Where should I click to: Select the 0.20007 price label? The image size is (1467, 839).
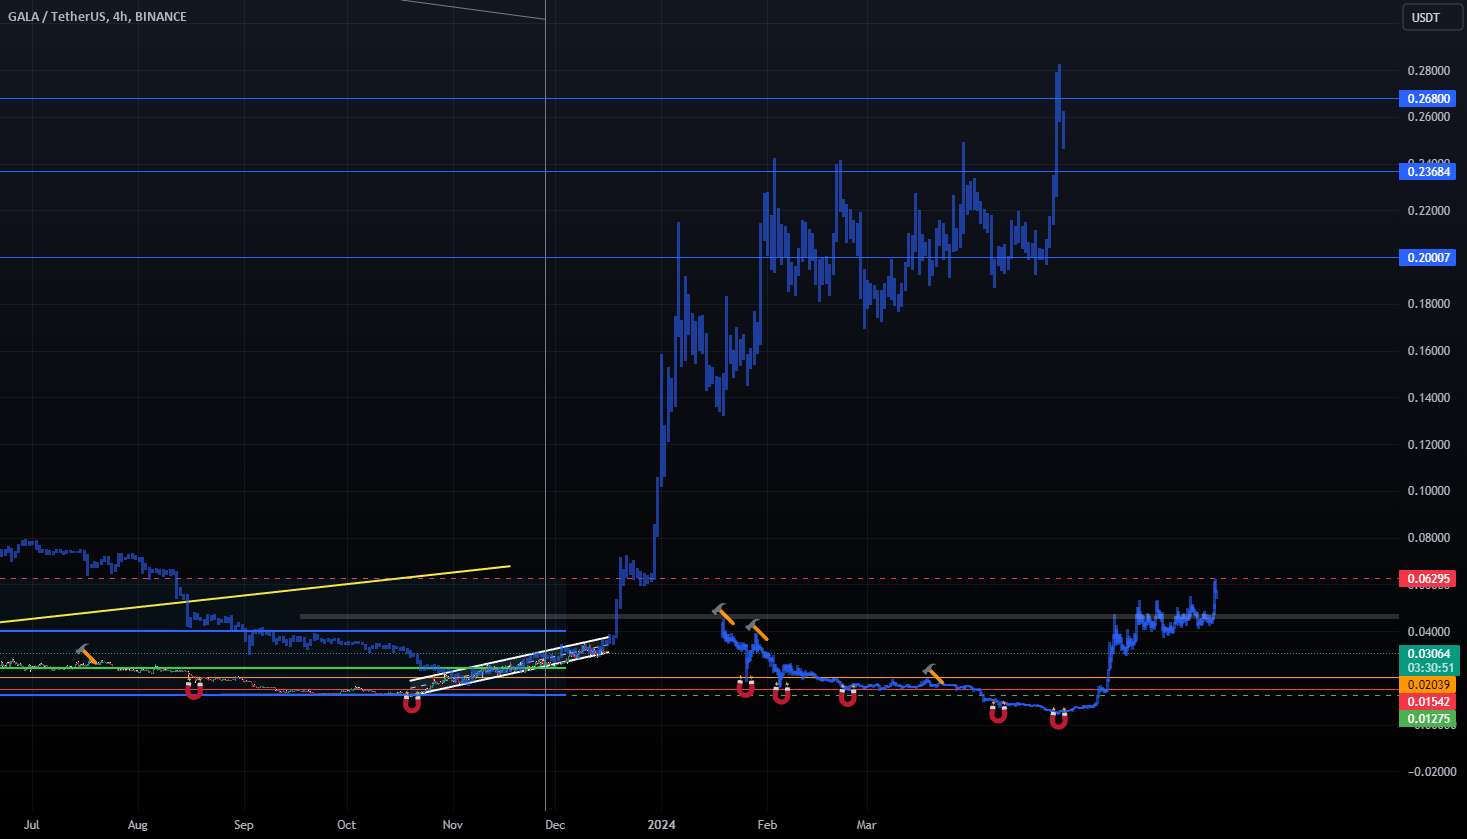(x=1428, y=258)
